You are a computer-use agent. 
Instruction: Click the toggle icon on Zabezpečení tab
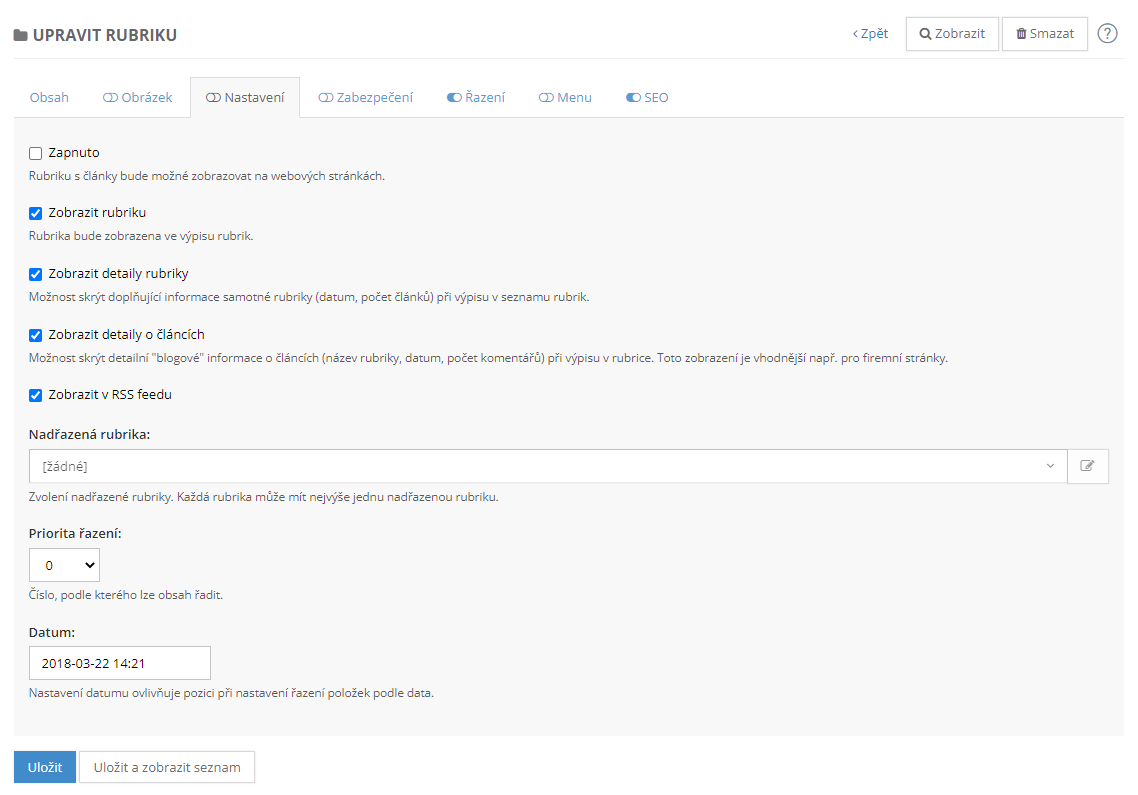pos(325,98)
